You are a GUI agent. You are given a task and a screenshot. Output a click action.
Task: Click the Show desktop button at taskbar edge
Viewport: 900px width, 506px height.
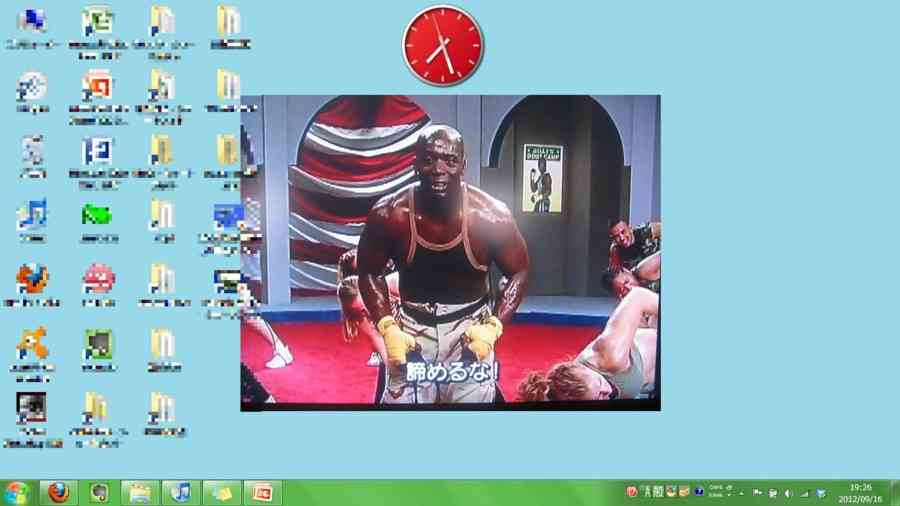pyautogui.click(x=895, y=492)
